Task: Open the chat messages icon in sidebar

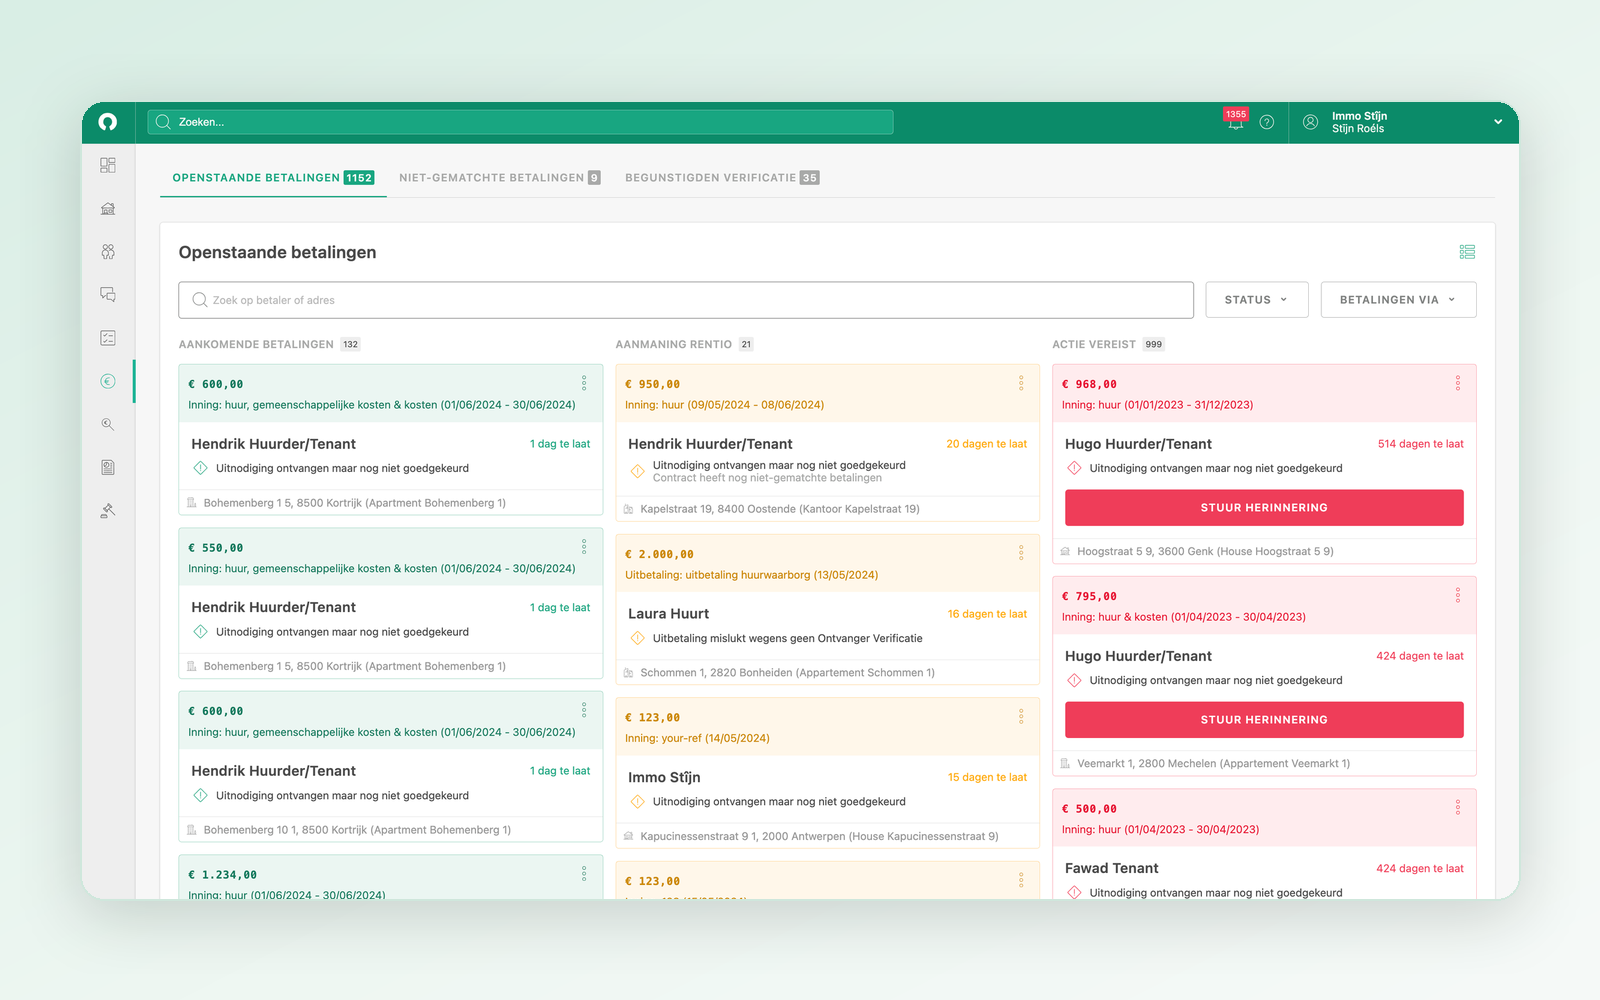Action: 108,294
